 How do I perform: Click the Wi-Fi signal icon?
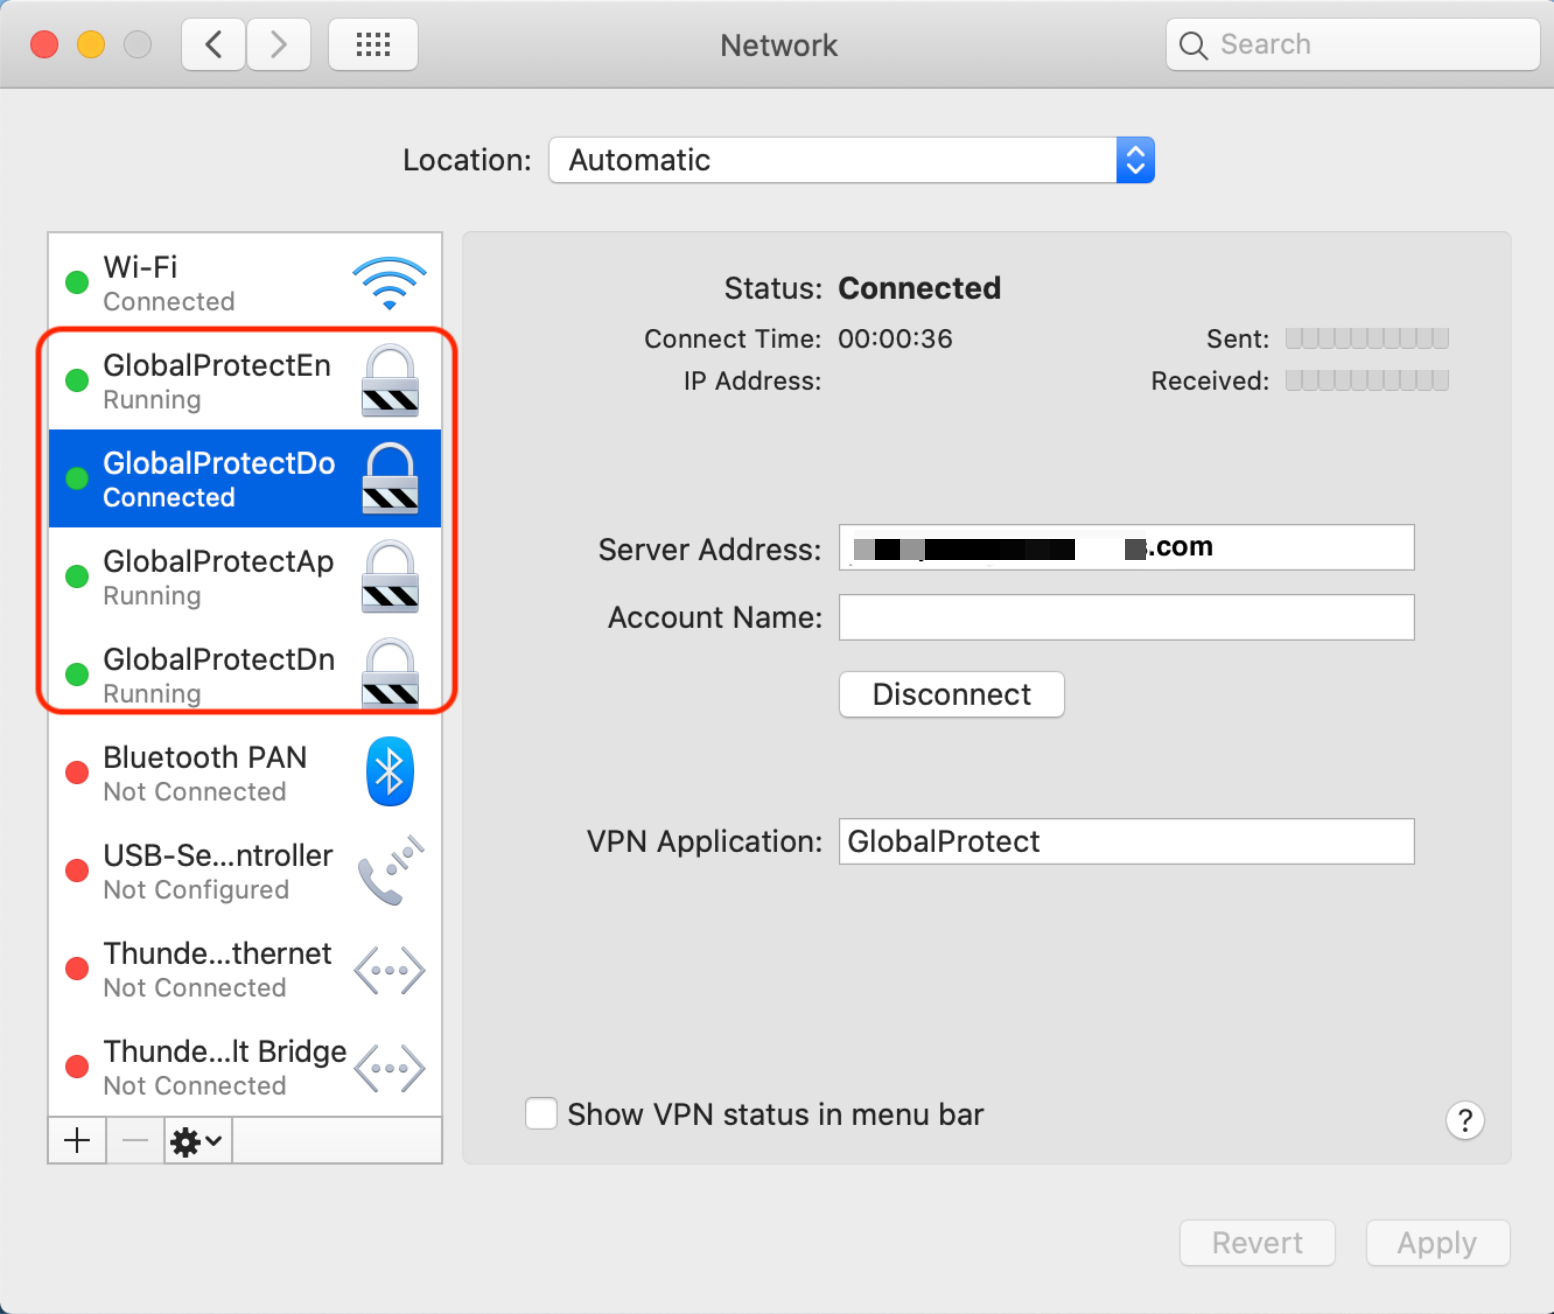(389, 283)
